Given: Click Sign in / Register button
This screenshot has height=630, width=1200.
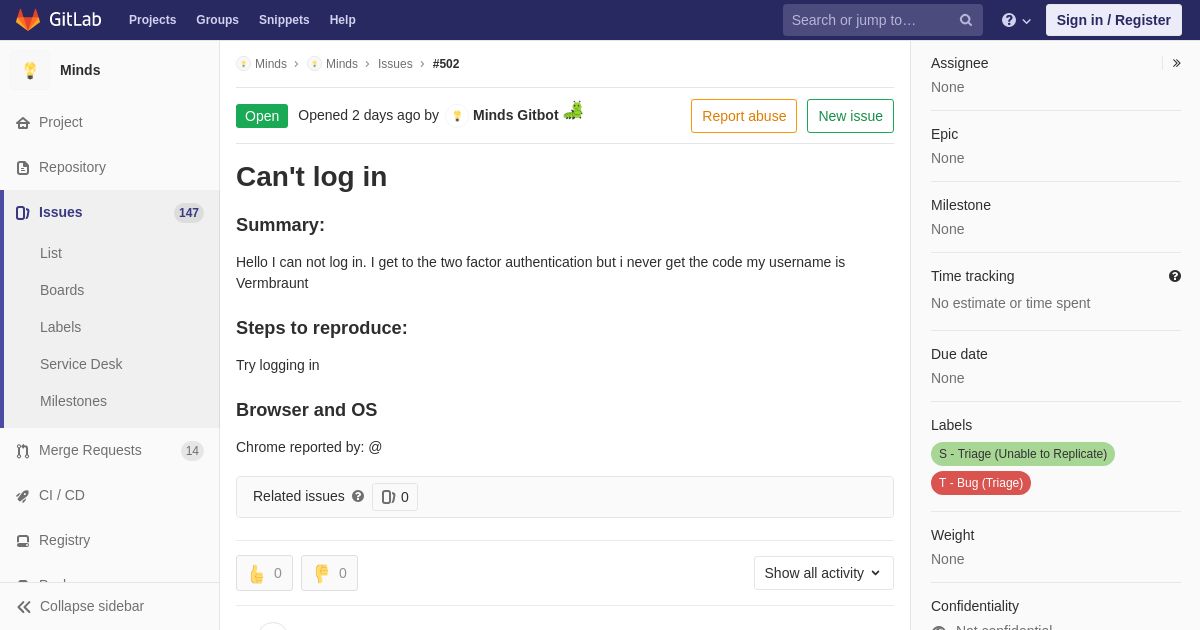Looking at the screenshot, I should [x=1114, y=20].
